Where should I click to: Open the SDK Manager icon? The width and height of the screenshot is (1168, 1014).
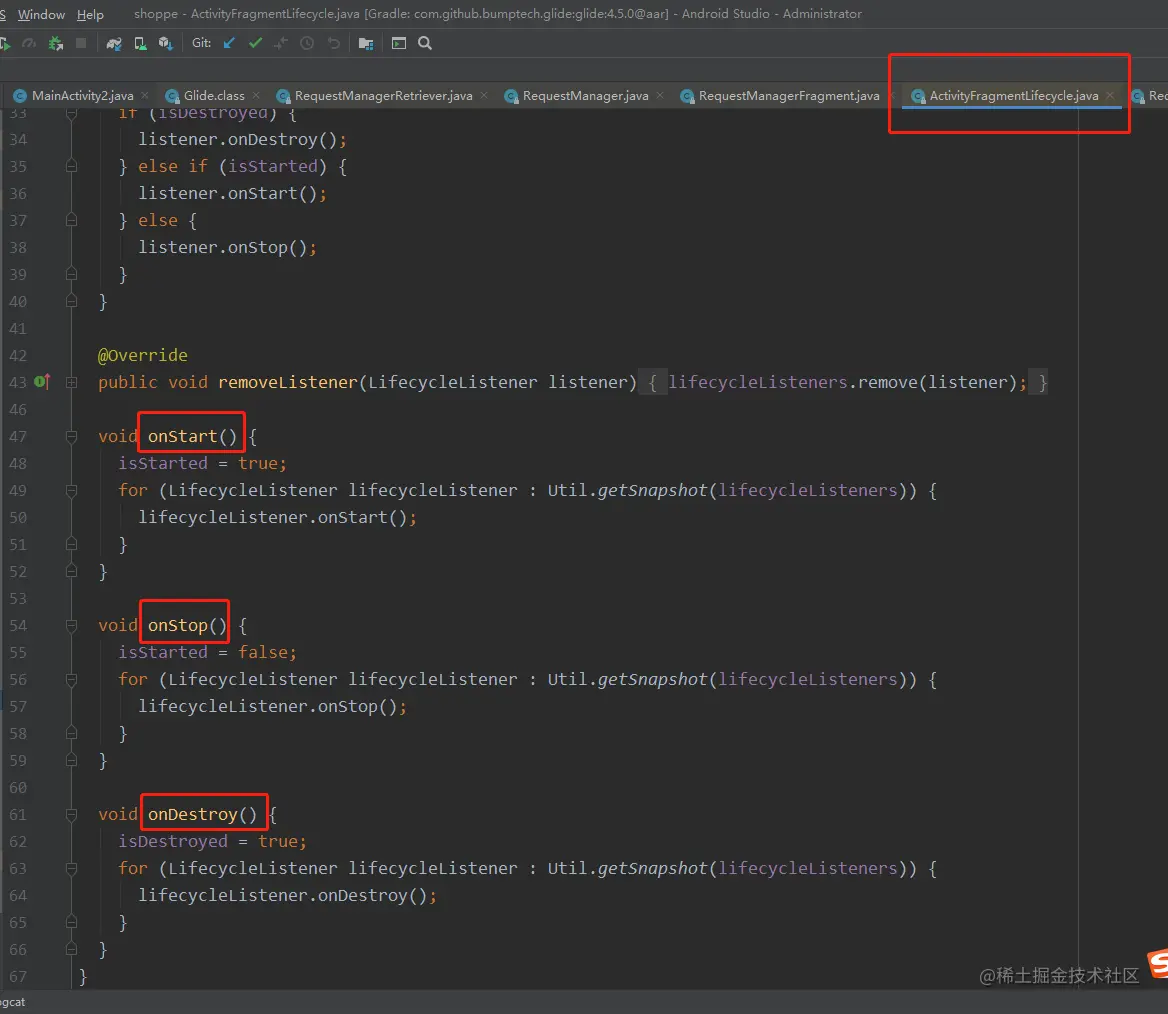[x=165, y=43]
